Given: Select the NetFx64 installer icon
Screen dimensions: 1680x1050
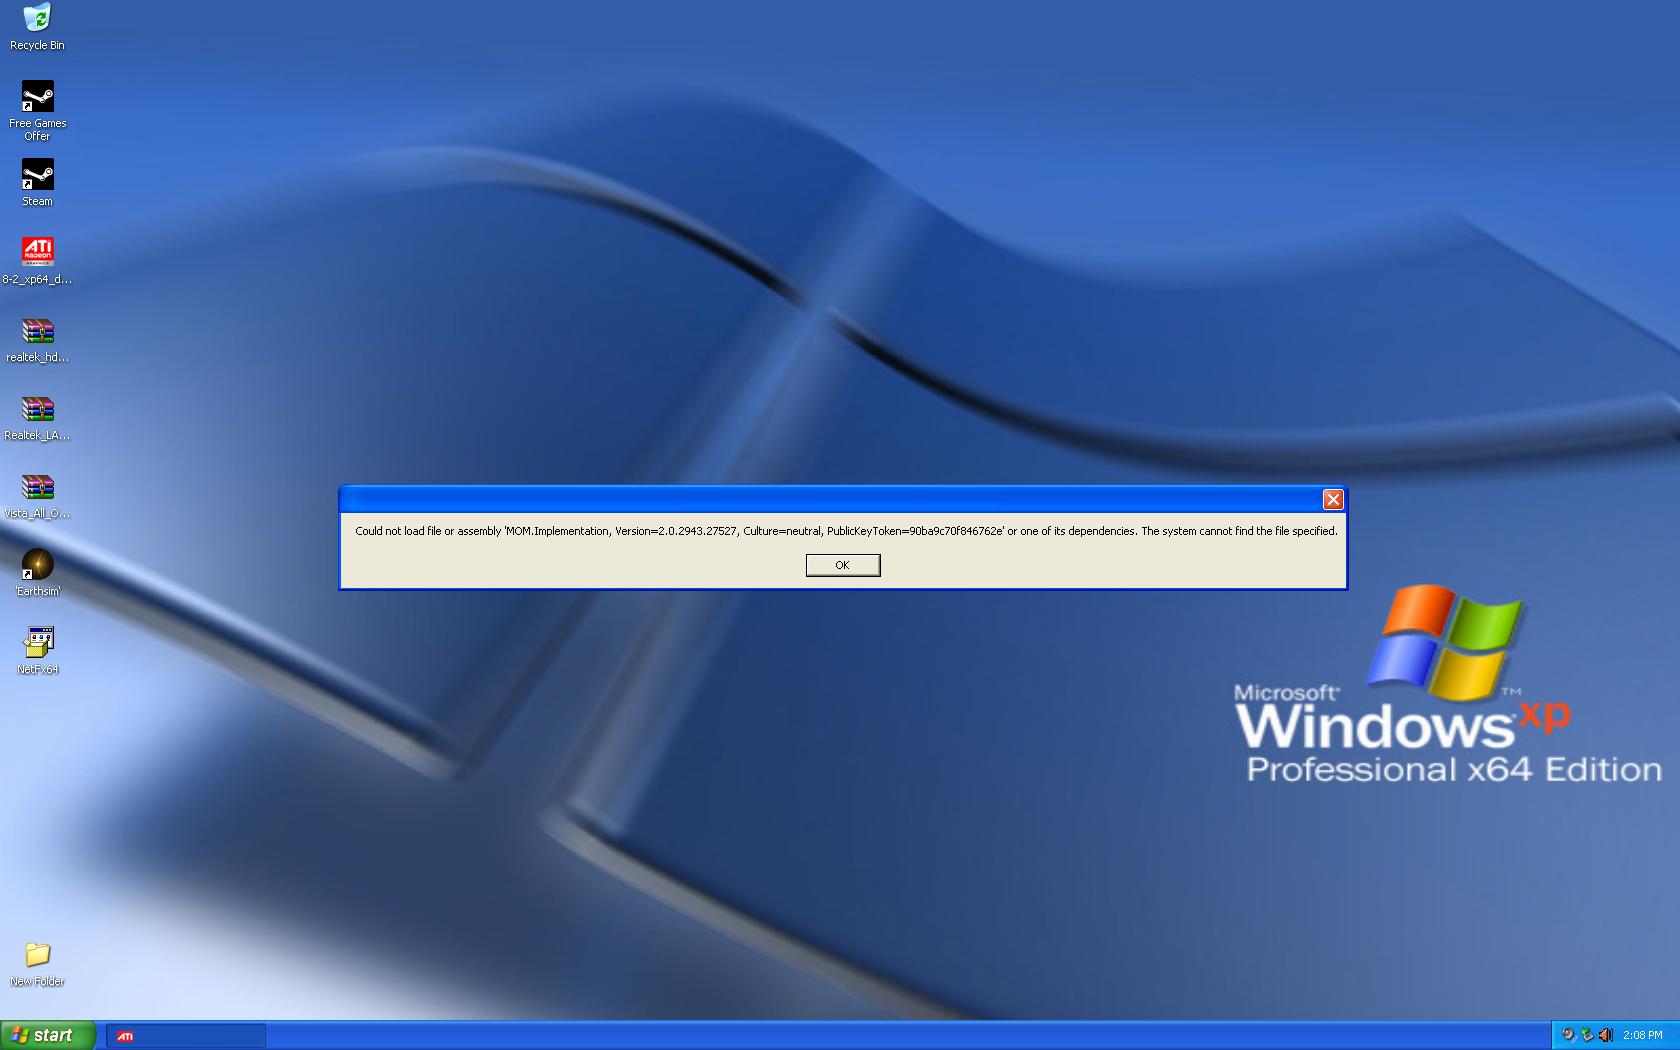Looking at the screenshot, I should pyautogui.click(x=37, y=651).
